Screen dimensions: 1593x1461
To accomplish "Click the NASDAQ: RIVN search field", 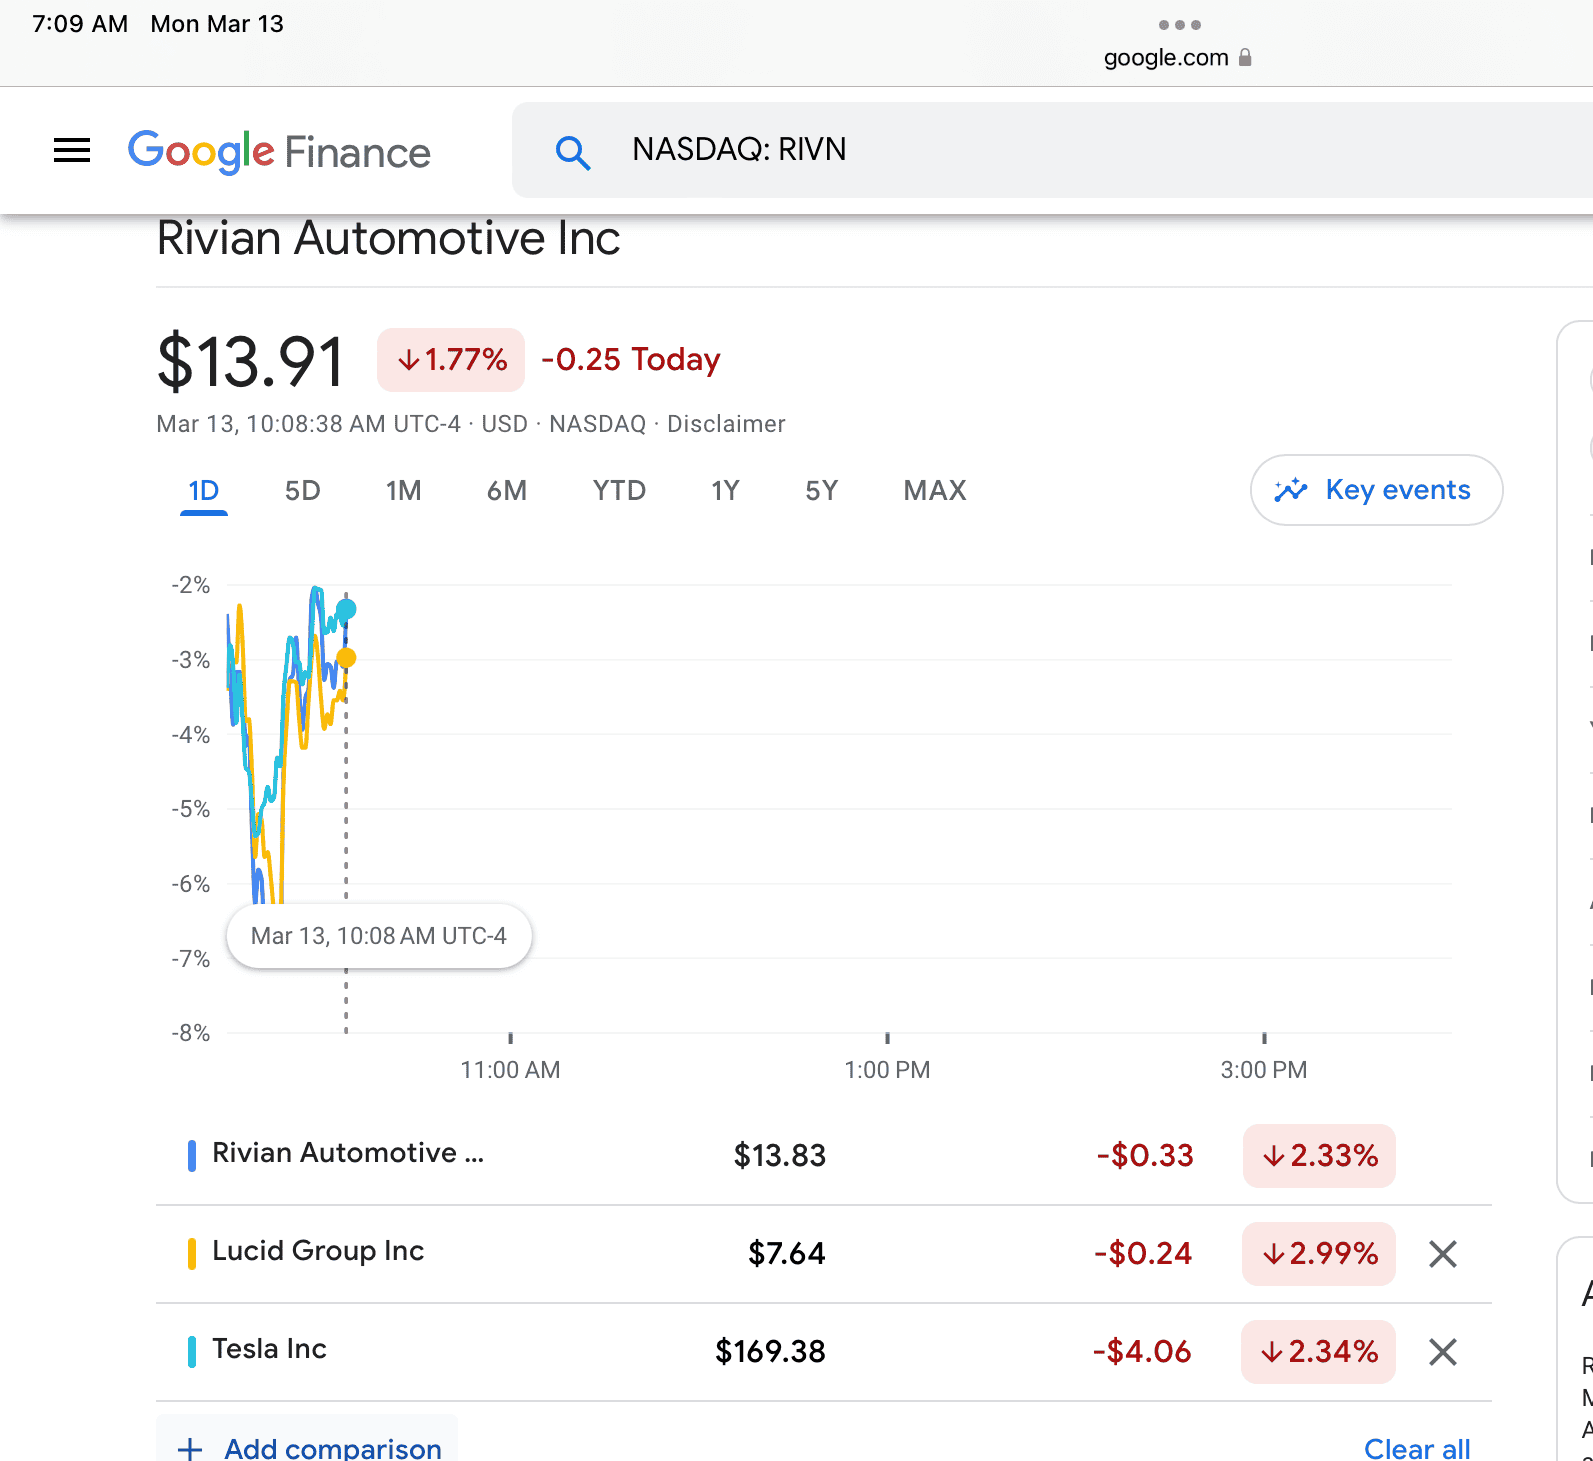I will coord(1052,150).
